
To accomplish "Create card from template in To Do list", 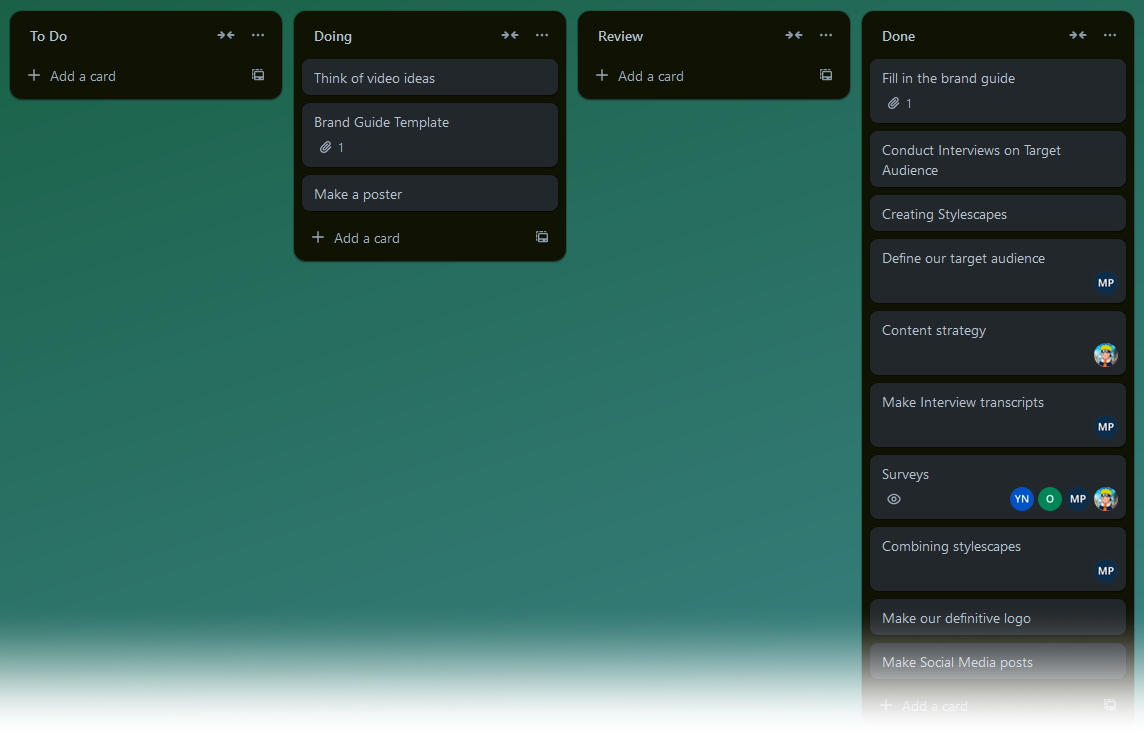I will click(257, 74).
